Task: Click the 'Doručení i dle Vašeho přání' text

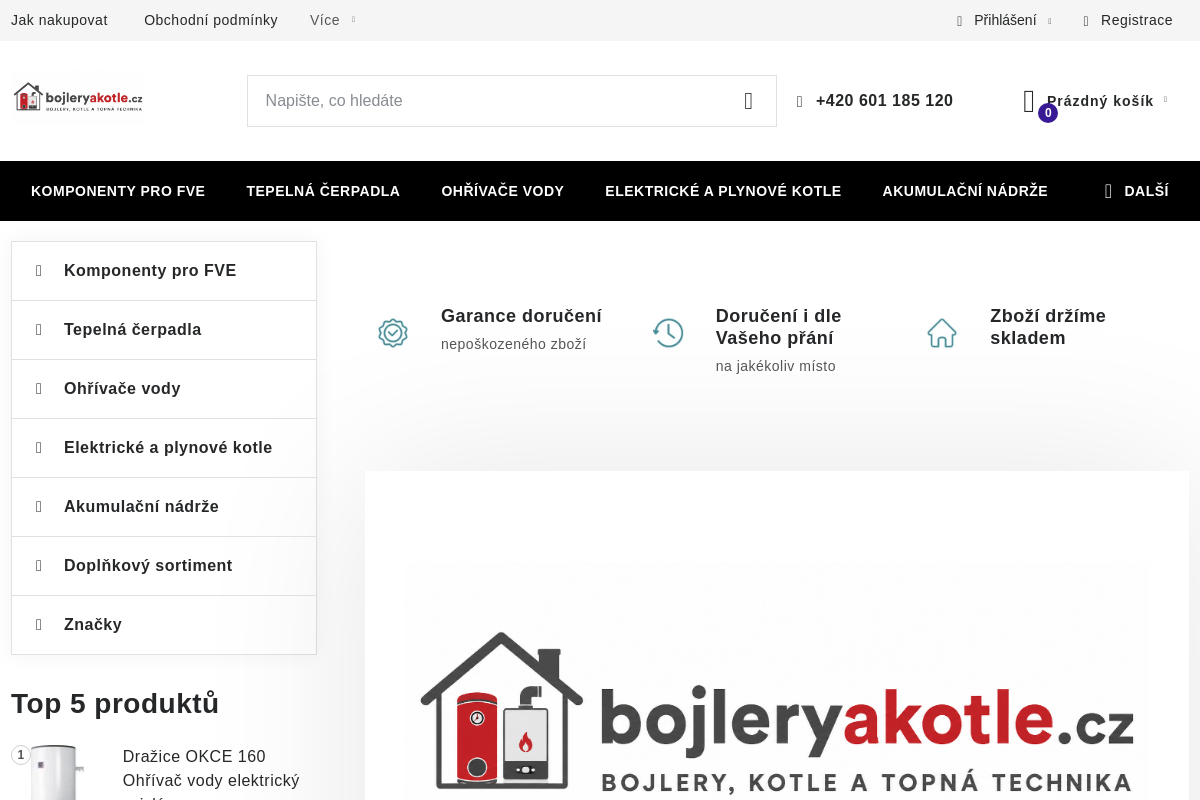Action: point(779,327)
